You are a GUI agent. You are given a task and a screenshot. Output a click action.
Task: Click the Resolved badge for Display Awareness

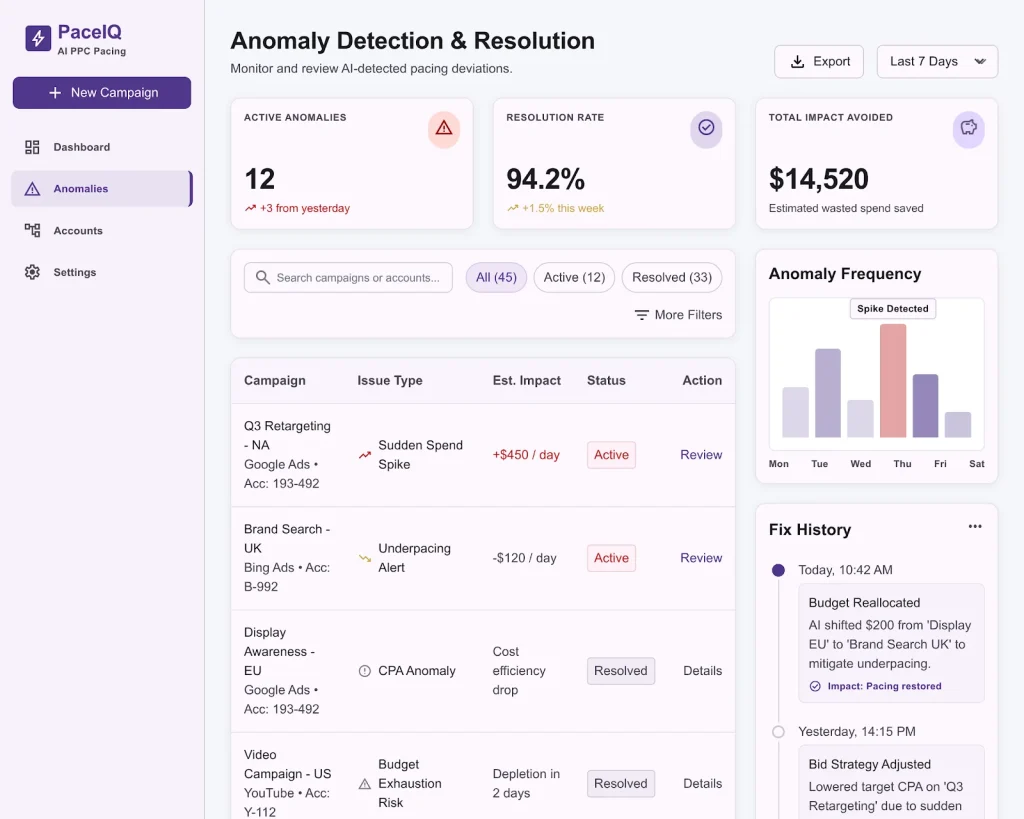(621, 671)
